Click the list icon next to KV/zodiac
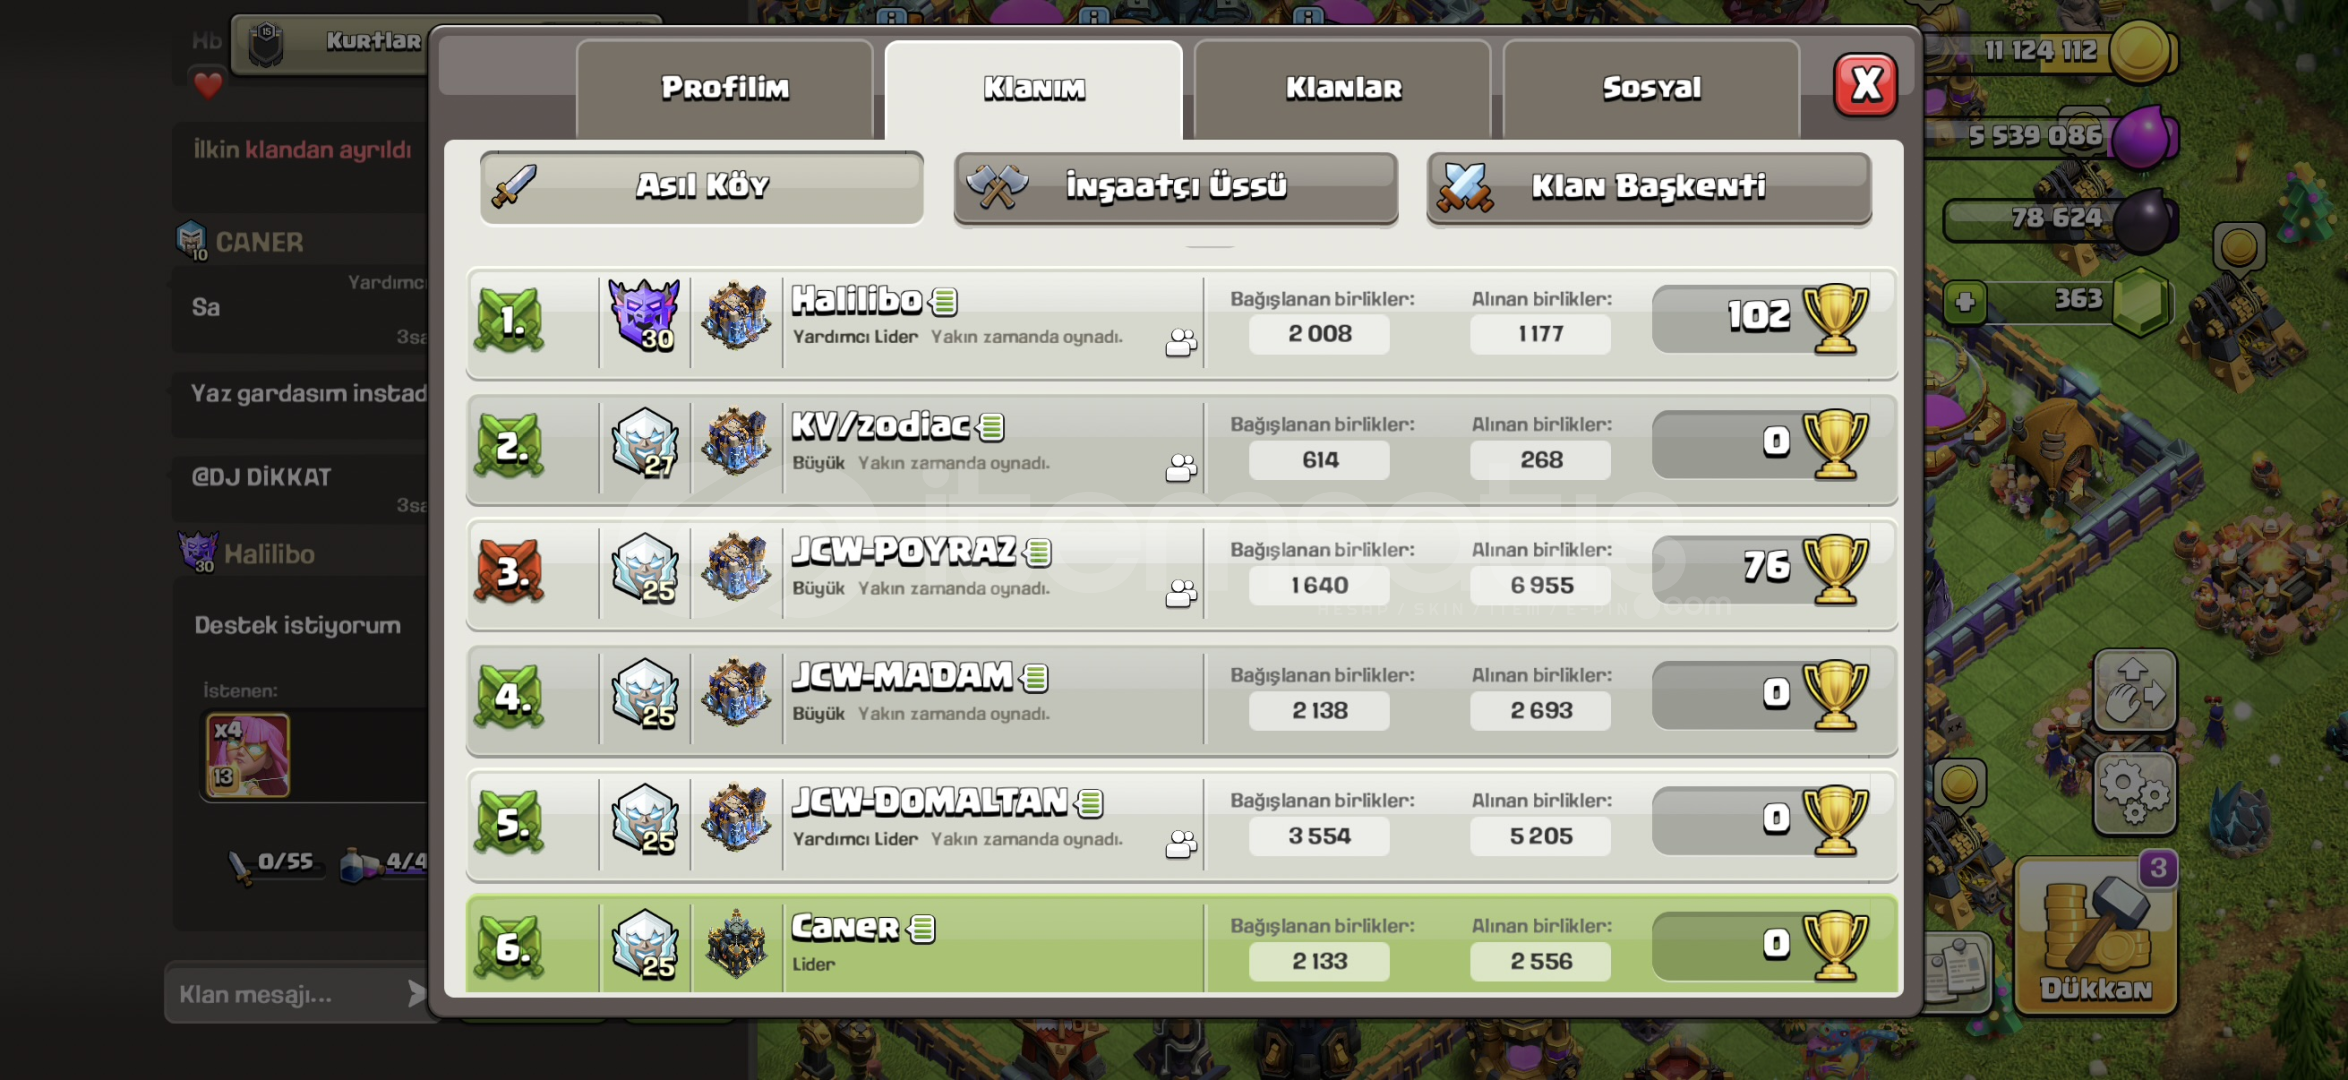Screen dimensions: 2348x1080 point(991,427)
